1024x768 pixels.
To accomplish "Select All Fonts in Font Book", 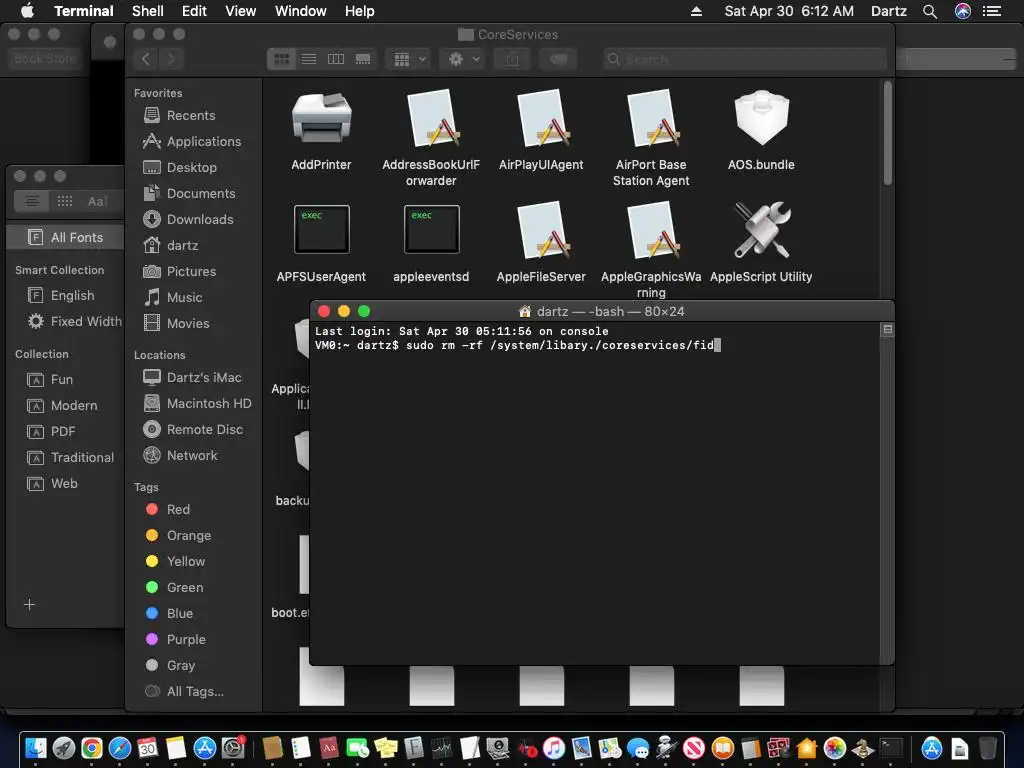I will coord(65,238).
